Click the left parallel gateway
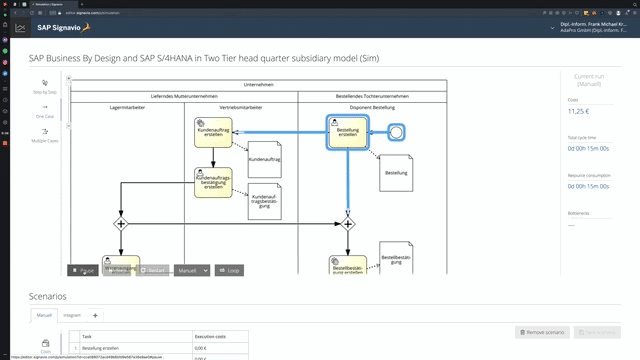Screen dimensions: 640x360 tap(121, 224)
